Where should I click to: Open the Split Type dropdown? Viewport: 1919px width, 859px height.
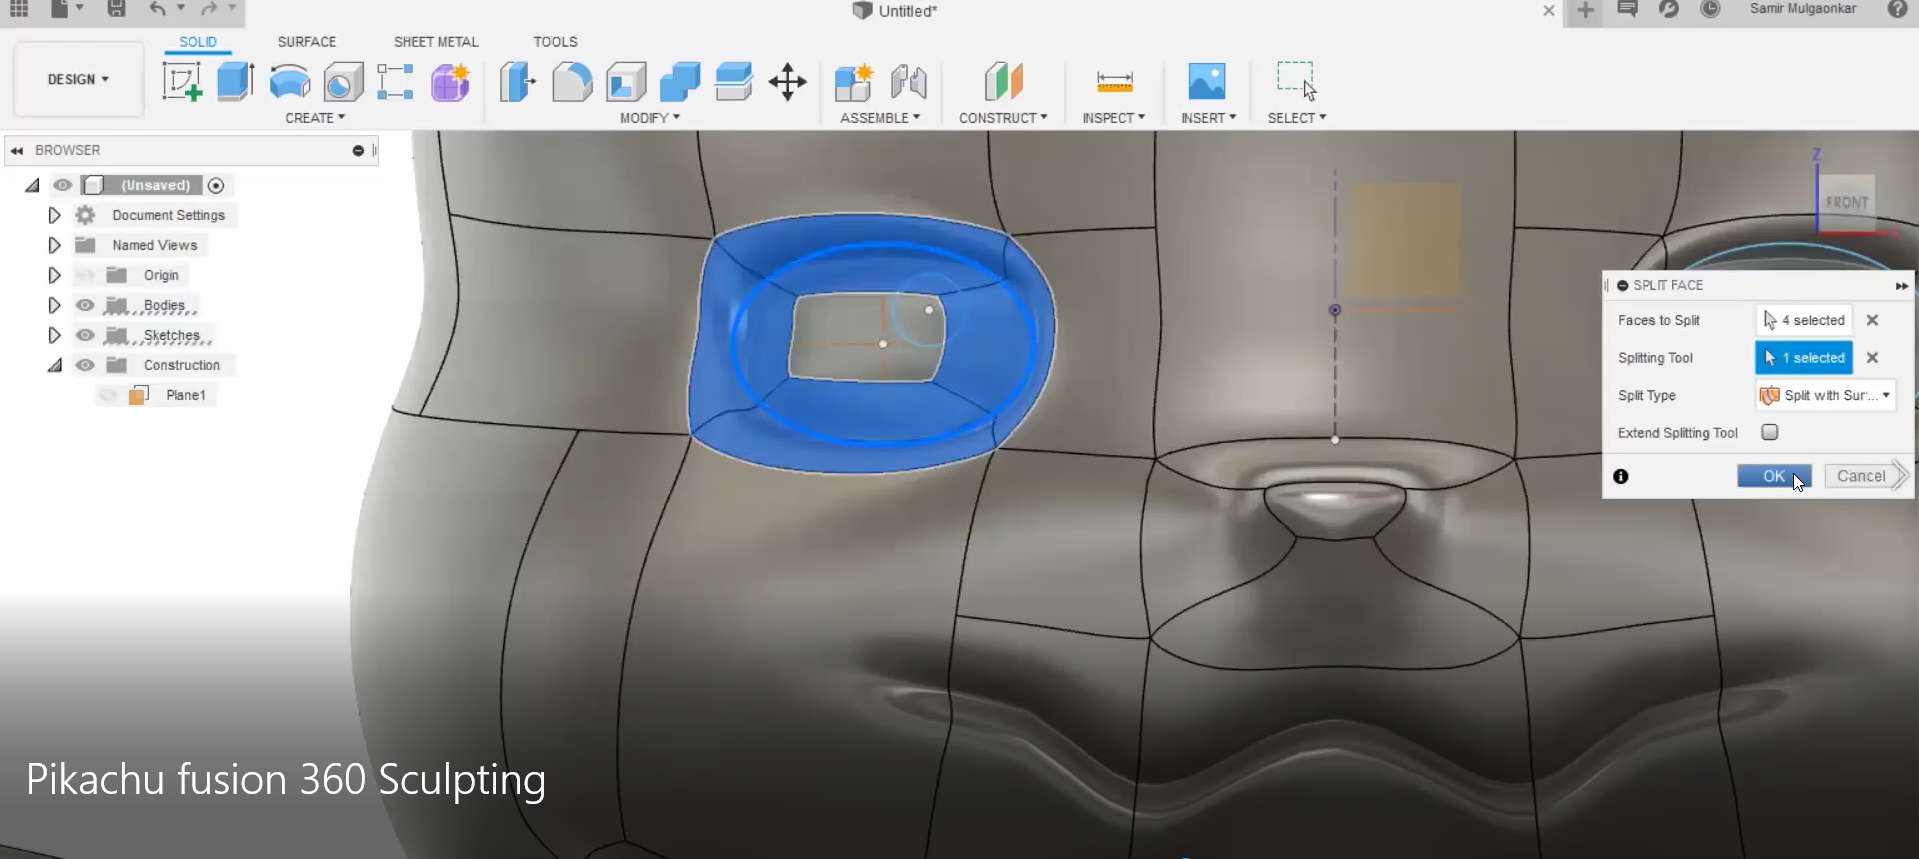[x=1825, y=395]
